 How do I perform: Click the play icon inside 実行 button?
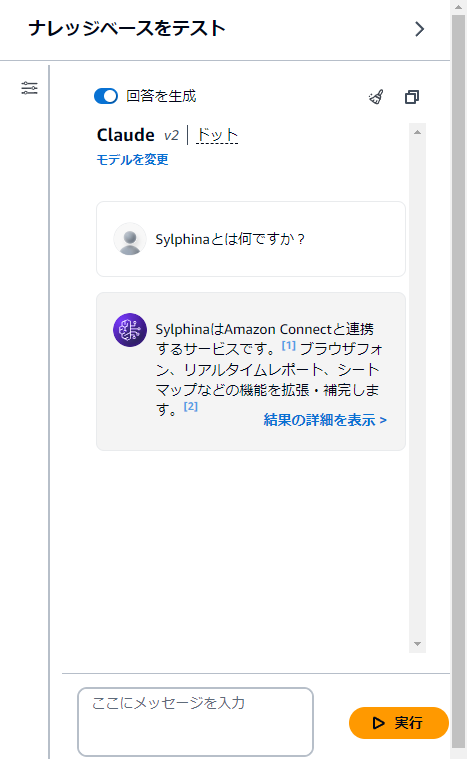tap(378, 723)
